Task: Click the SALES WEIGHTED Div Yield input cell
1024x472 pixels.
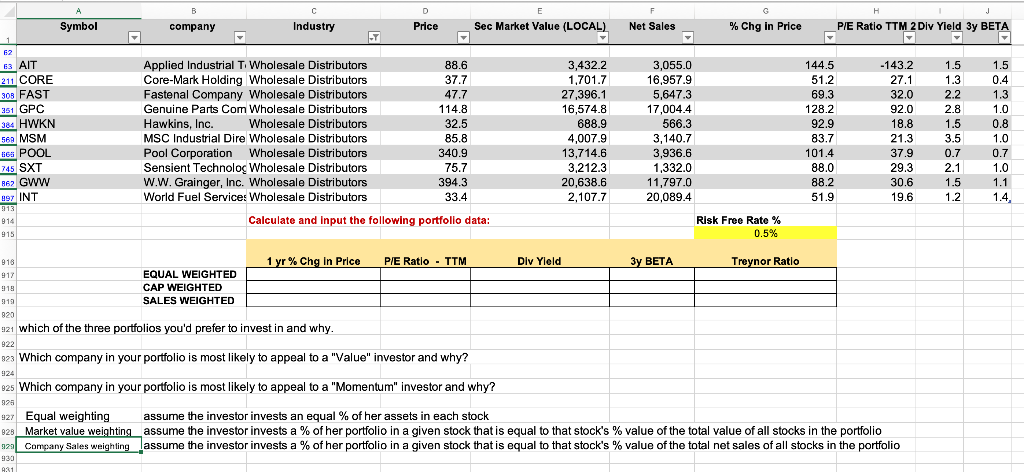Action: point(539,300)
